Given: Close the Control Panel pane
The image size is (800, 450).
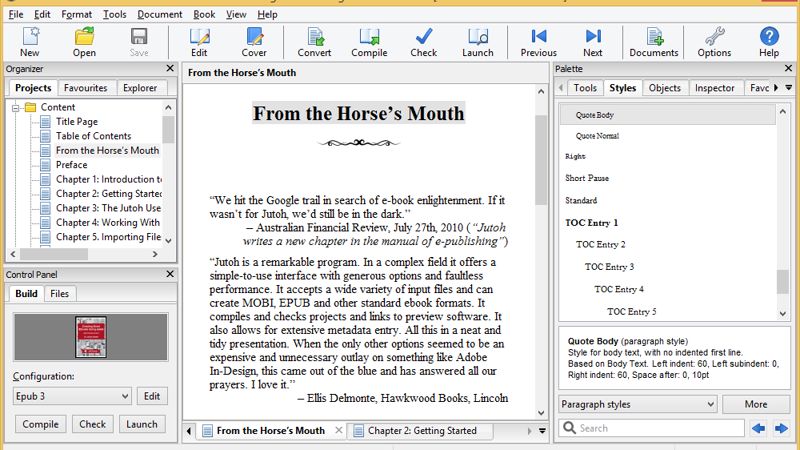Looking at the screenshot, I should click(170, 274).
